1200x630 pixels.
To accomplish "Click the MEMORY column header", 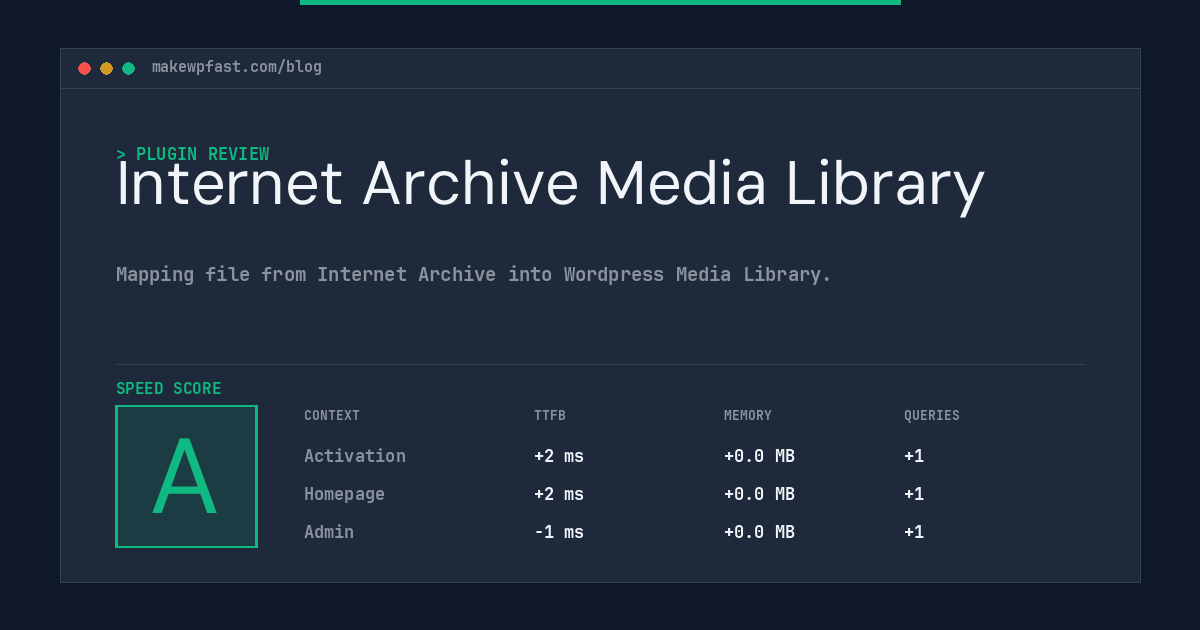I will (748, 416).
